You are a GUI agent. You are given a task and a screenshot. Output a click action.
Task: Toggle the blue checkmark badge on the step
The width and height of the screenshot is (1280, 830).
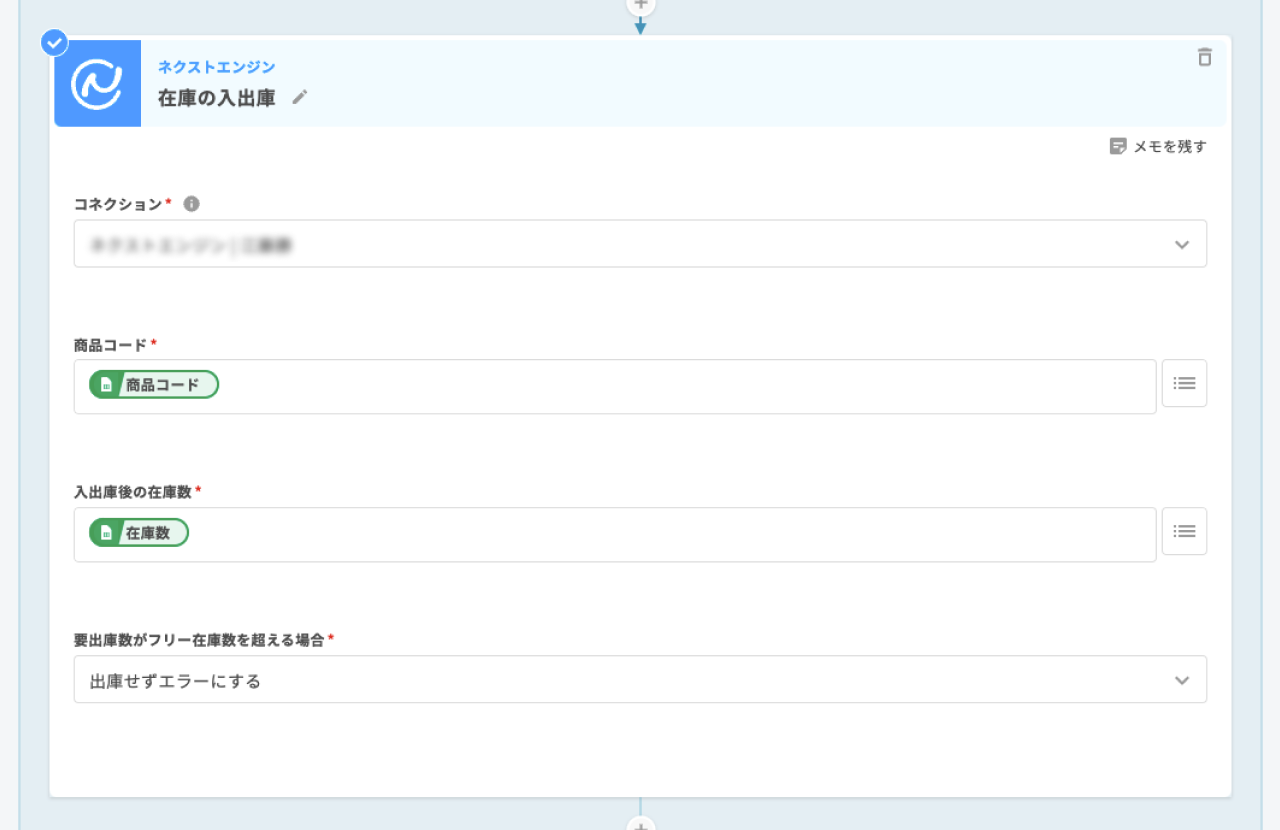click(54, 43)
